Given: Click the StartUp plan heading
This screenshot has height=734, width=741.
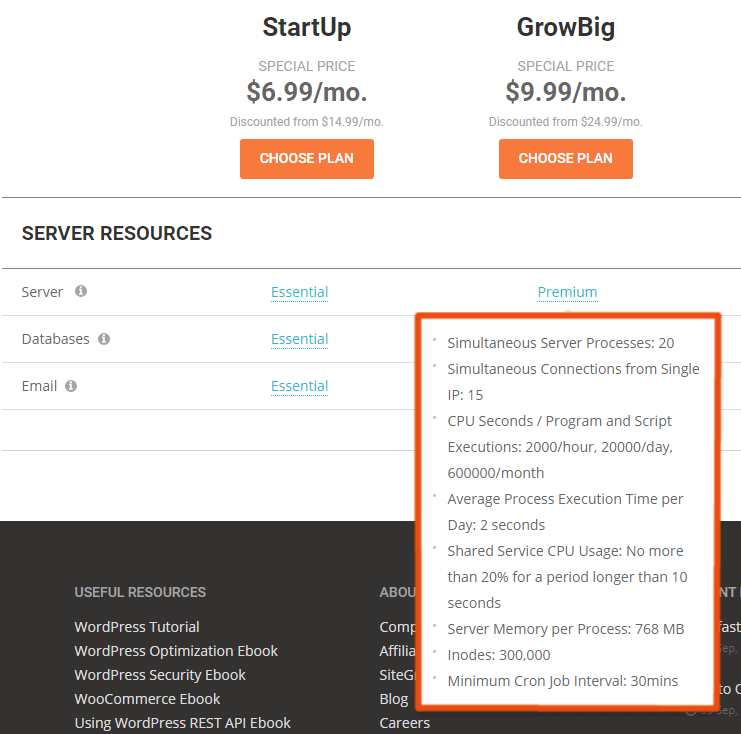Looking at the screenshot, I should click(x=307, y=27).
